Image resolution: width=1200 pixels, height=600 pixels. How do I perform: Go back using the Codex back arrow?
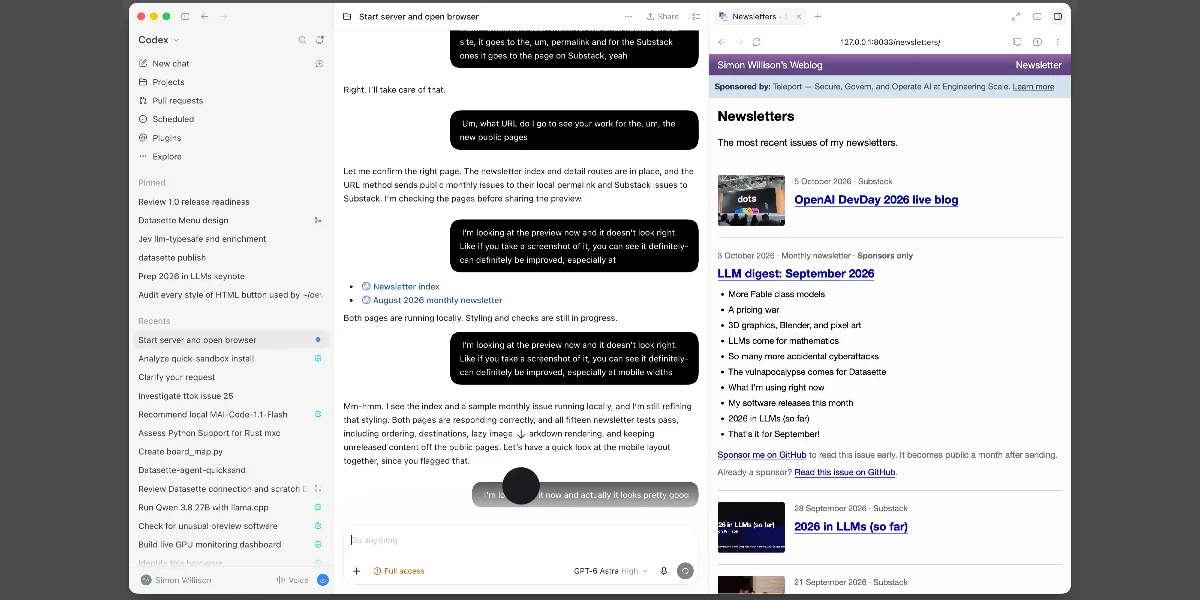[x=205, y=16]
